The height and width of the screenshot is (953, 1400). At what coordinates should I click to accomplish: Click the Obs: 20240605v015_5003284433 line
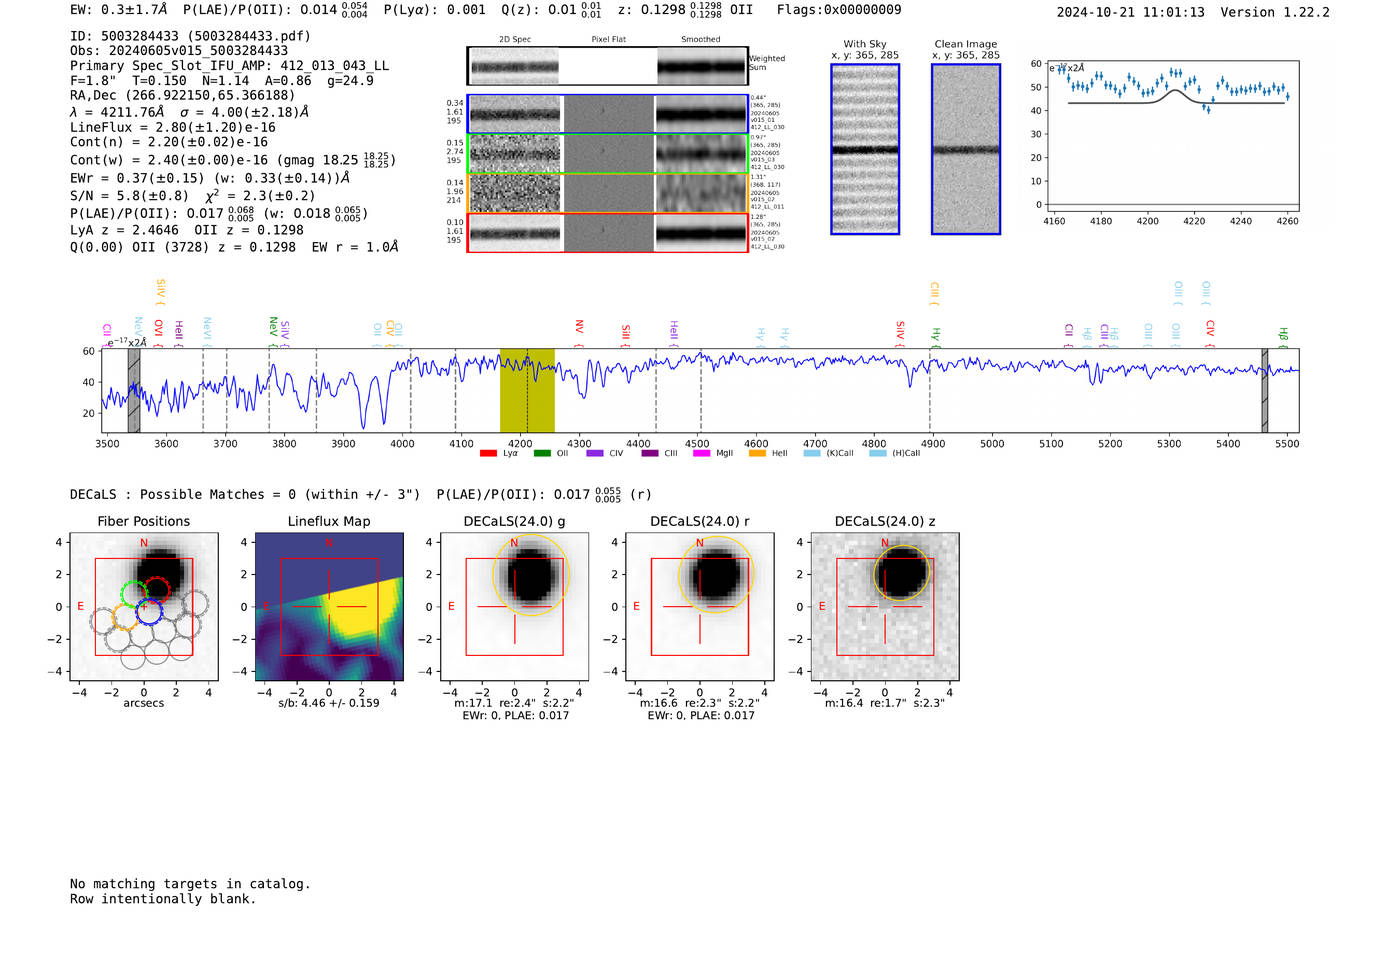[179, 51]
